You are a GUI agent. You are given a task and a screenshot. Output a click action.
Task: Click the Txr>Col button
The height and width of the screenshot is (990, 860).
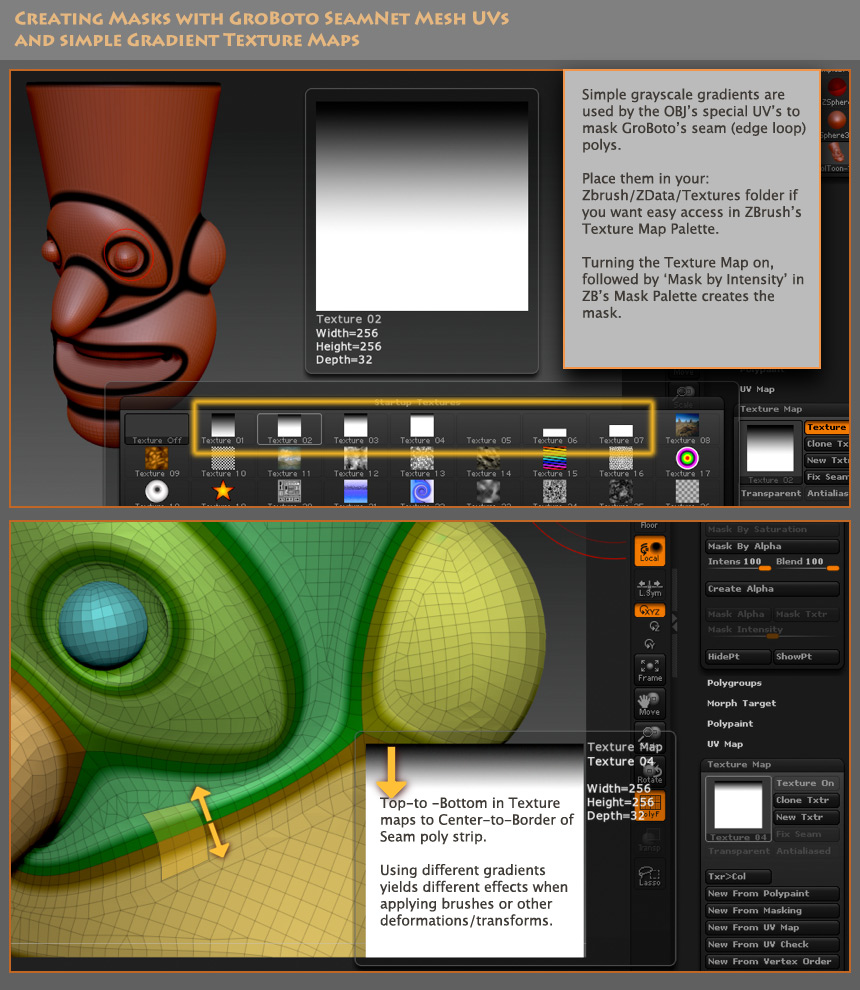[738, 876]
